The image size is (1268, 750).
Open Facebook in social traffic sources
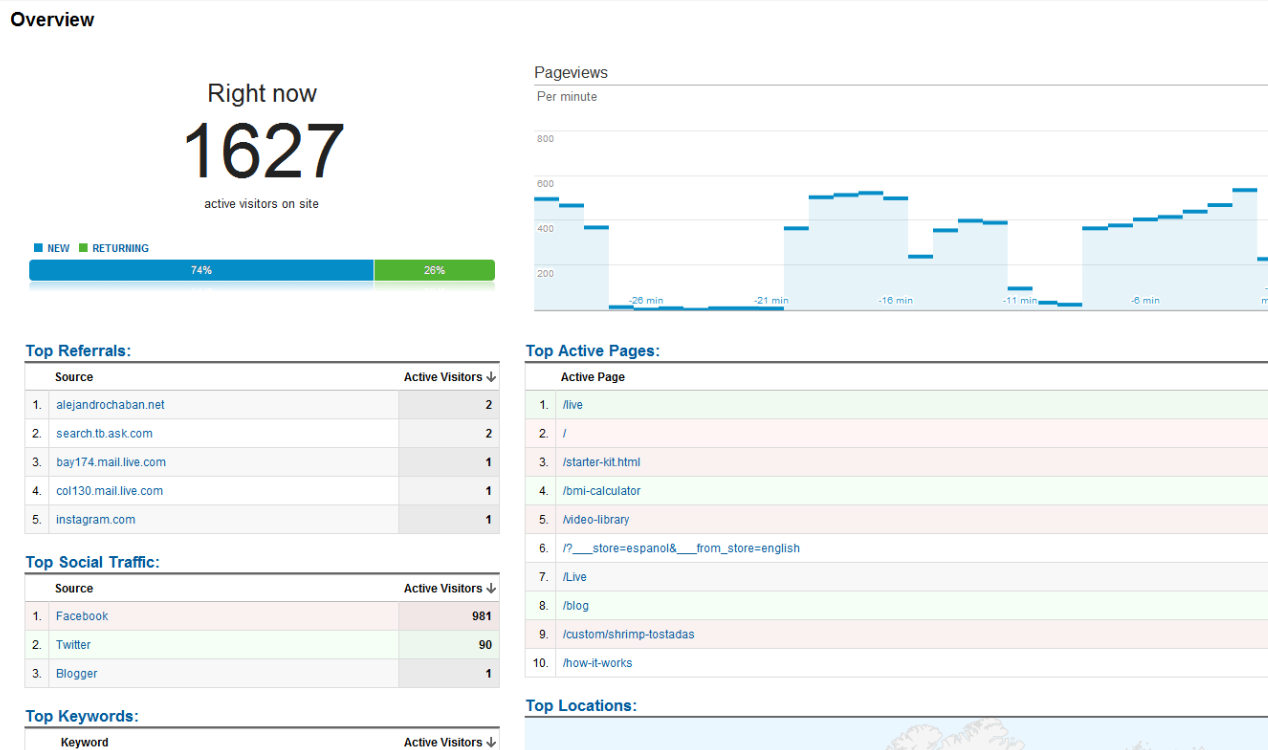point(82,616)
